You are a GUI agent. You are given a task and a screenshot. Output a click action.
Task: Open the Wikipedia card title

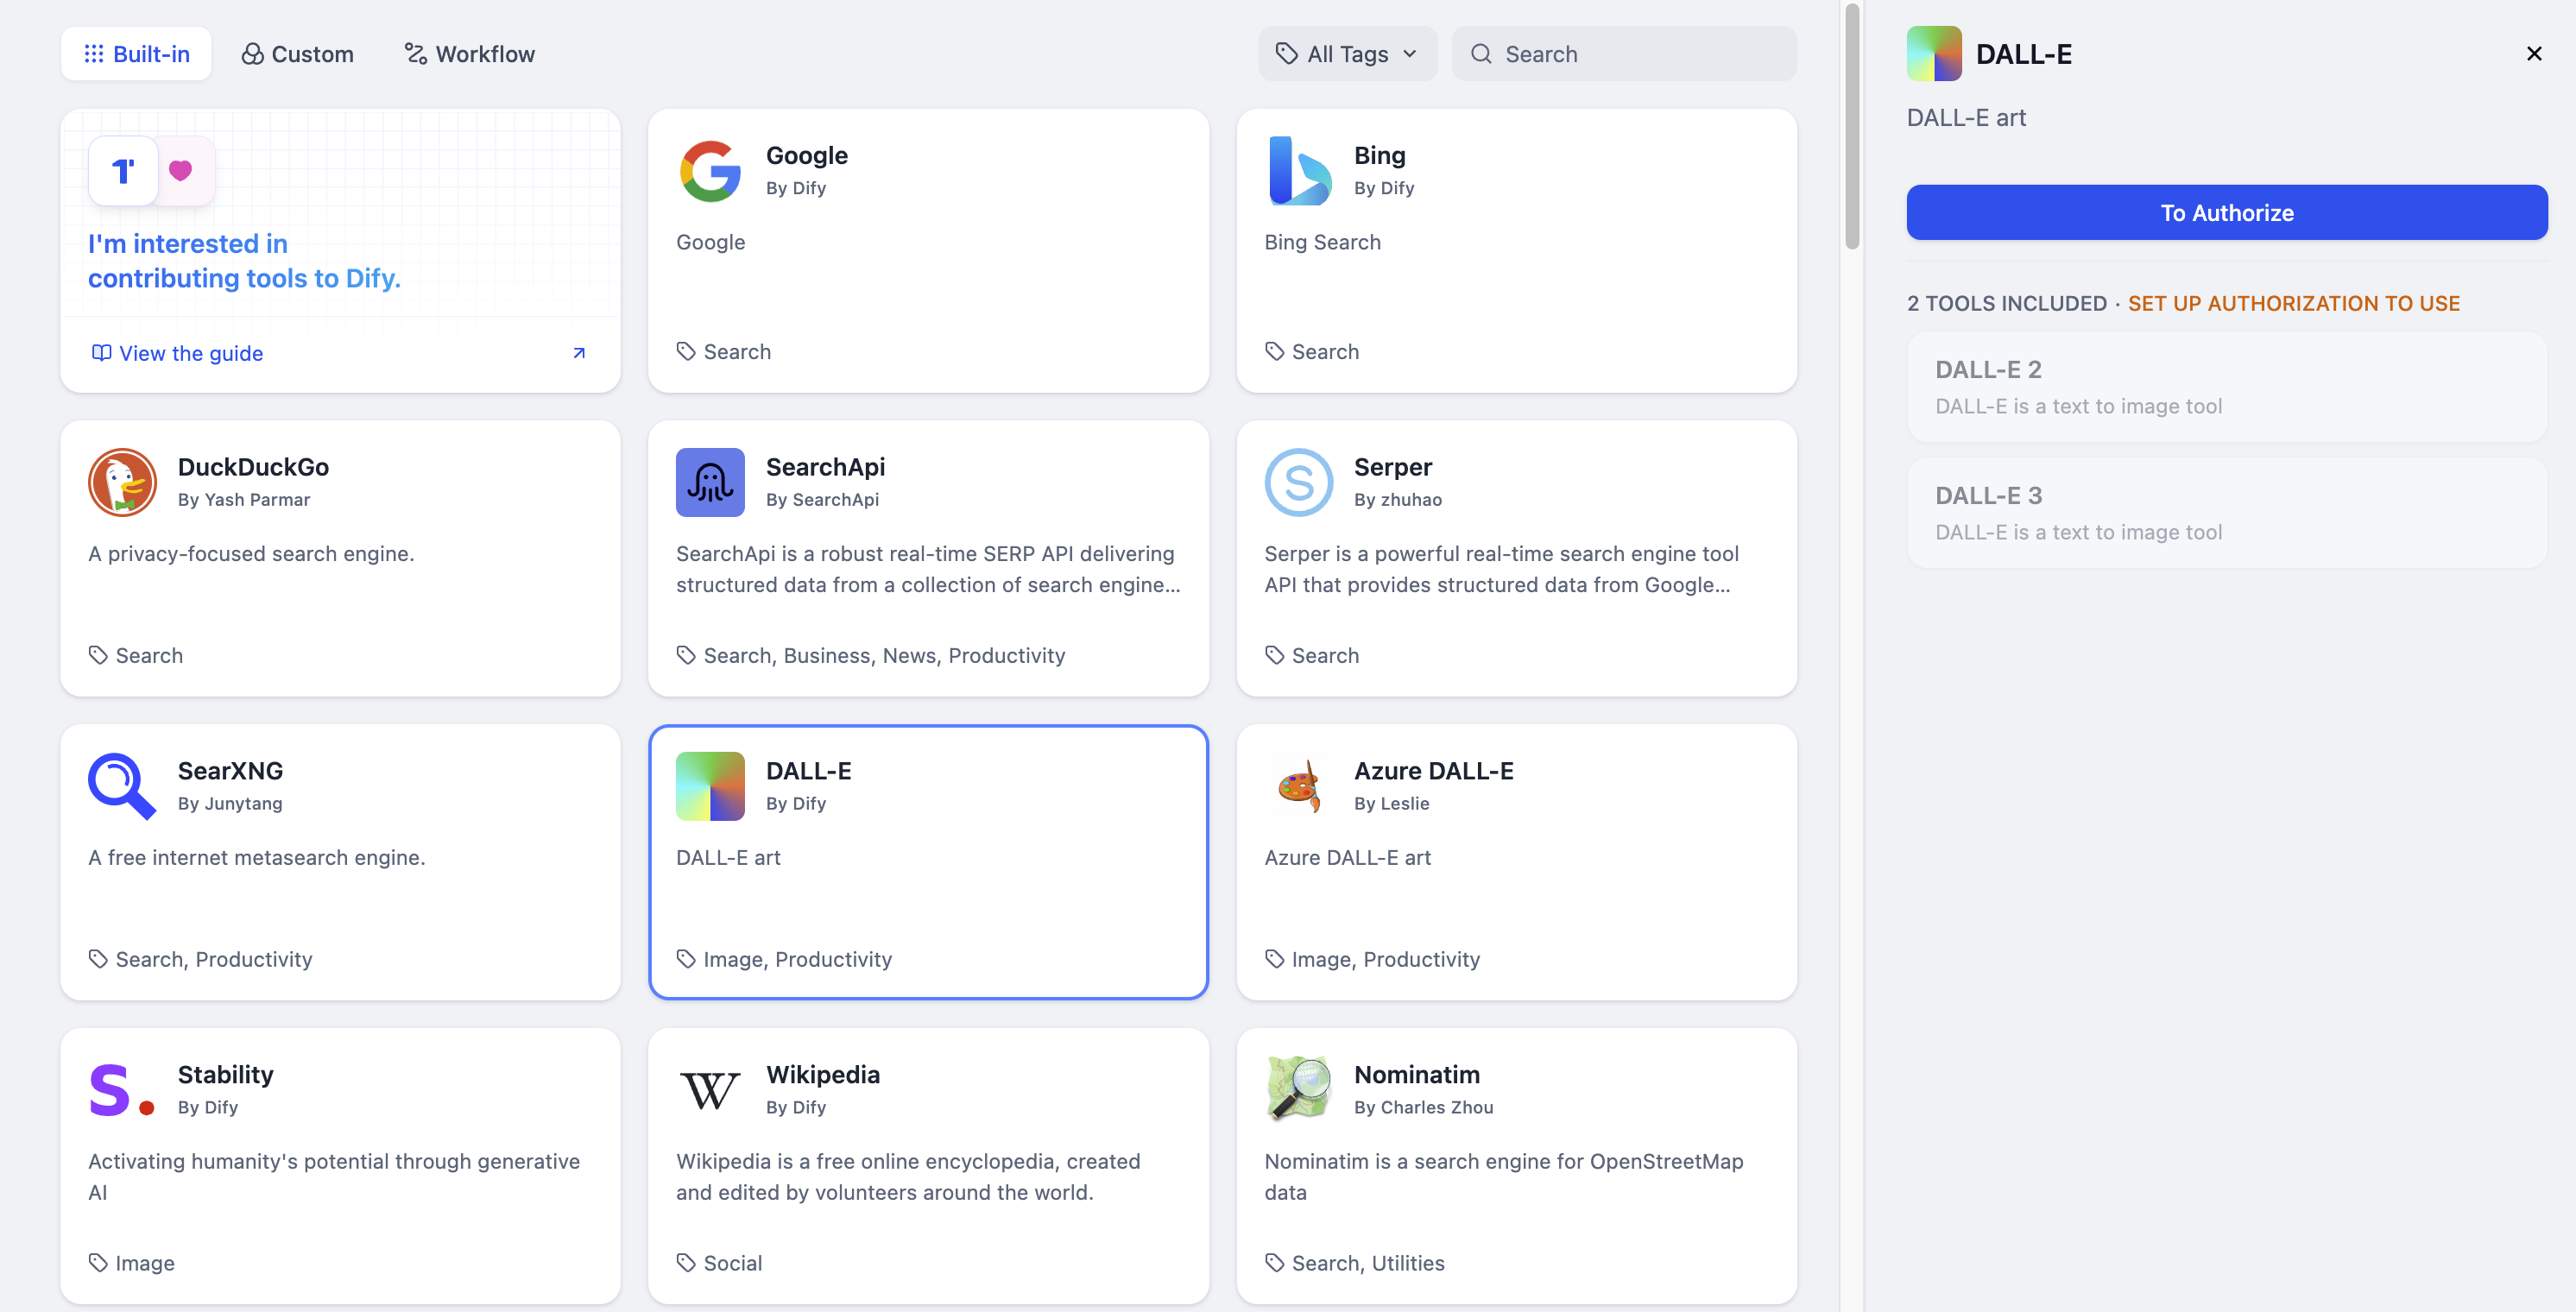[x=822, y=1074]
